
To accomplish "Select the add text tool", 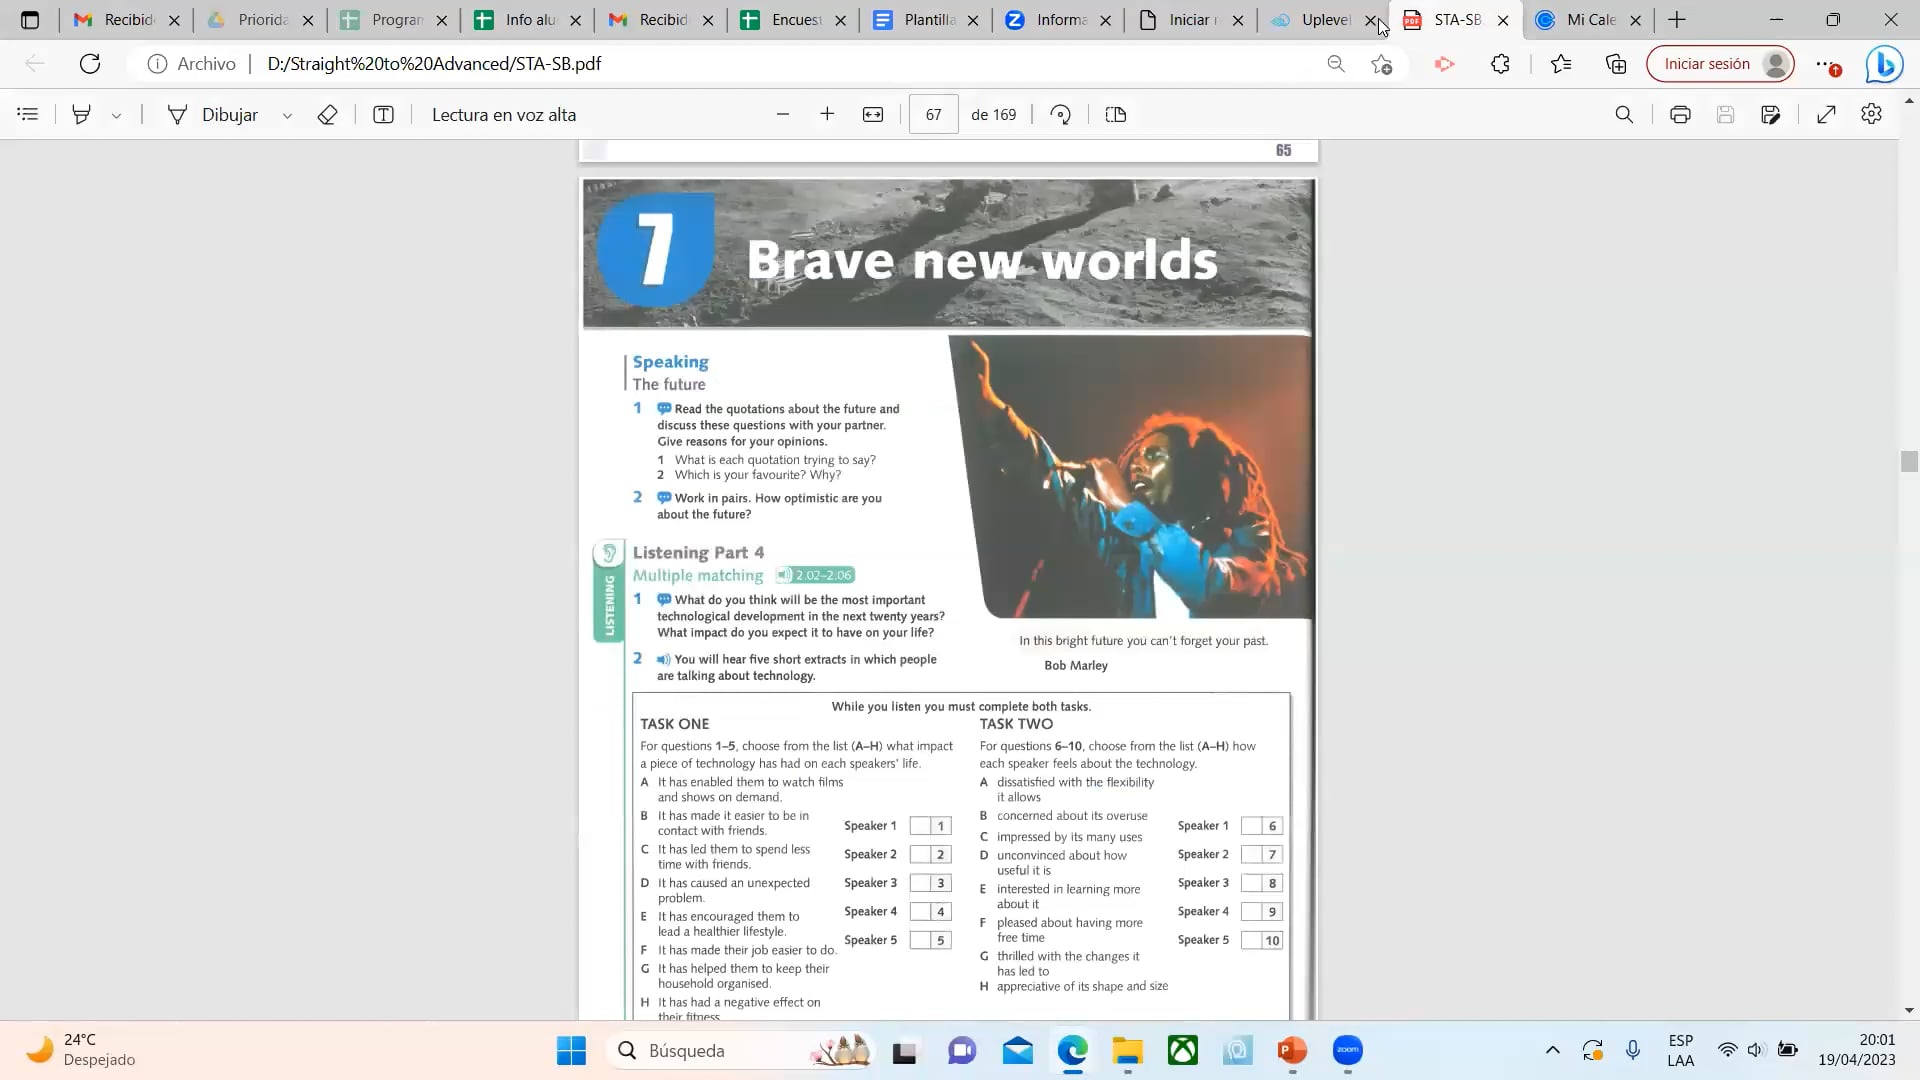I will pos(383,115).
